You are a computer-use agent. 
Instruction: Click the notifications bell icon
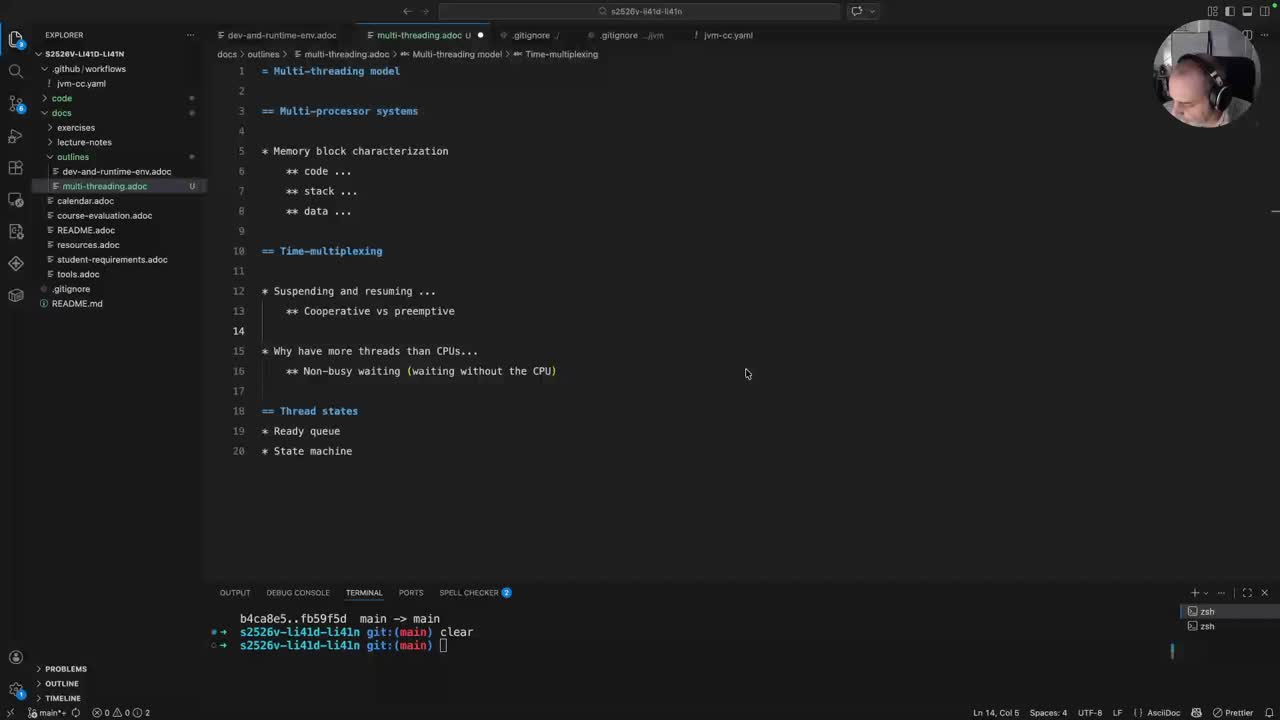1266,713
